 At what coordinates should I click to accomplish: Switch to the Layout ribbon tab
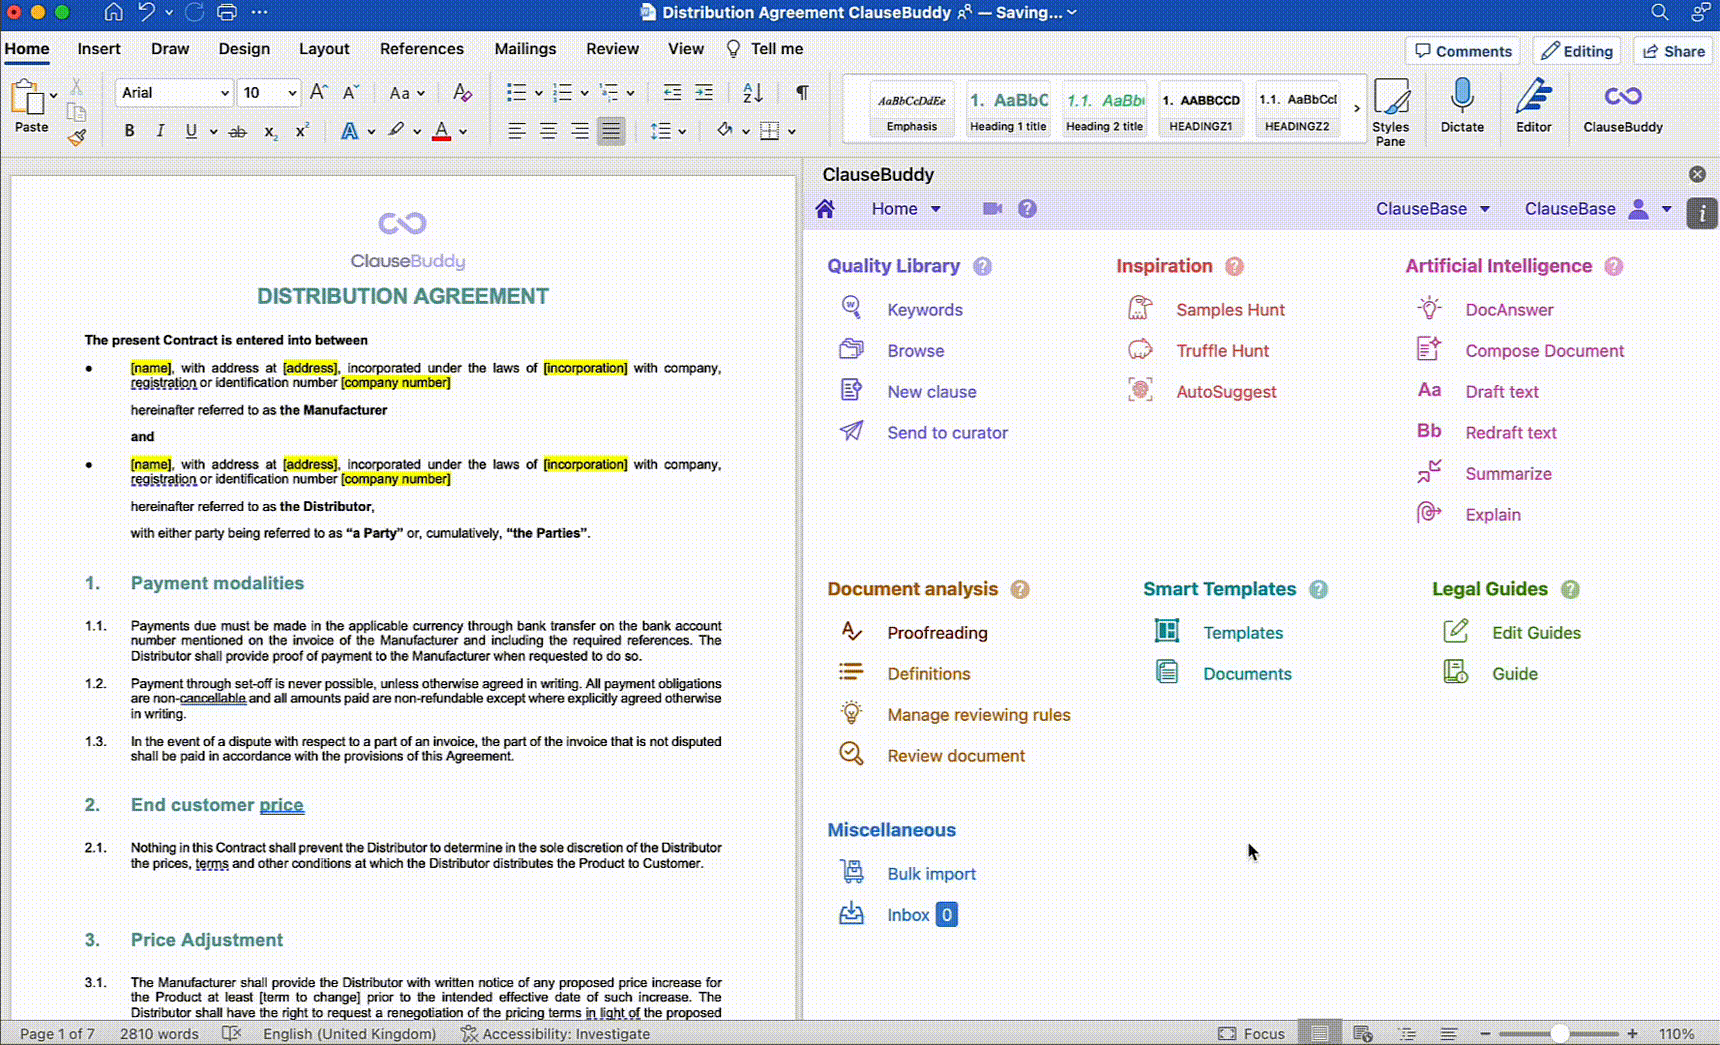coord(324,49)
